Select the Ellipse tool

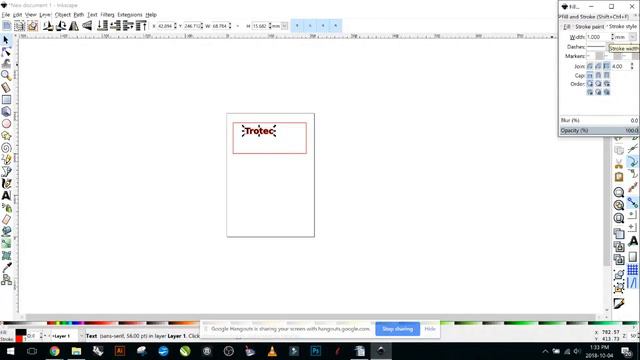click(6, 123)
